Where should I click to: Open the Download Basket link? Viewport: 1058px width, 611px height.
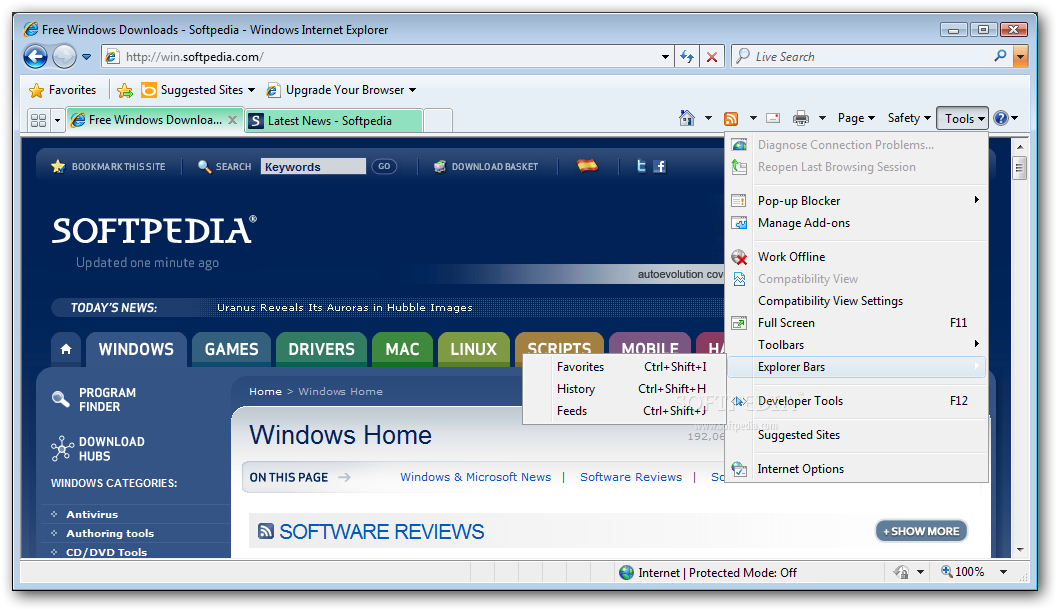coord(486,167)
